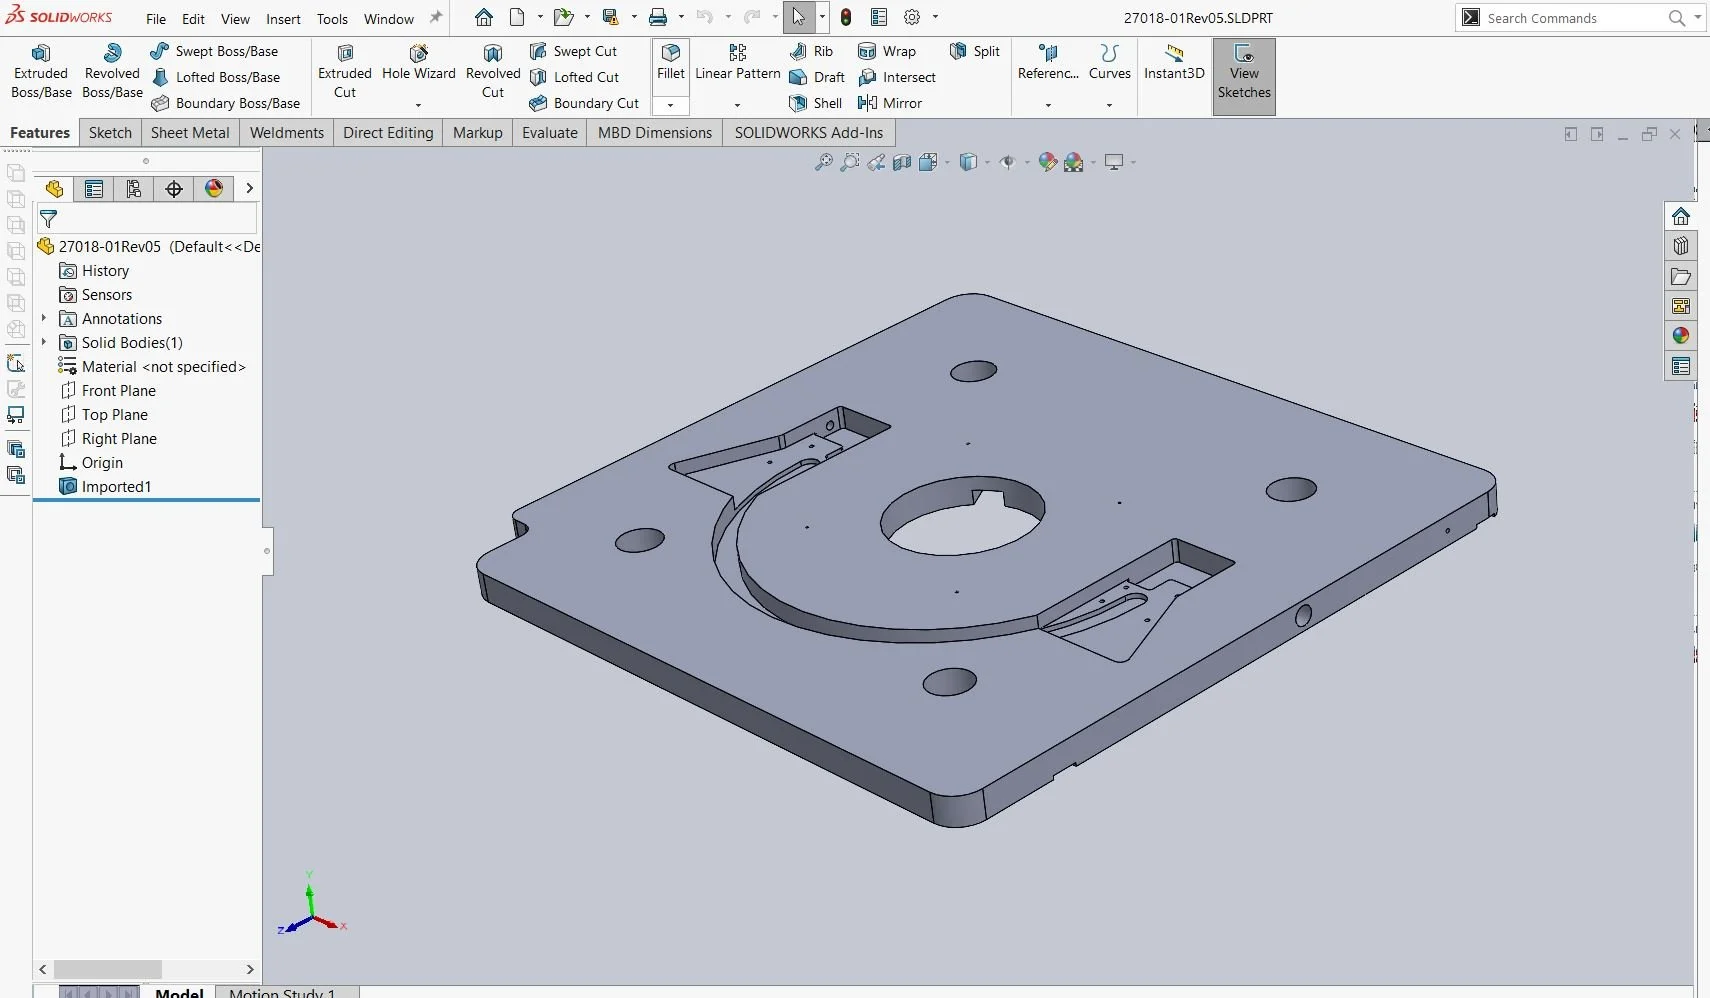Image resolution: width=1710 pixels, height=998 pixels.
Task: Open the Appearances and Scenes task pane
Action: [1681, 337]
